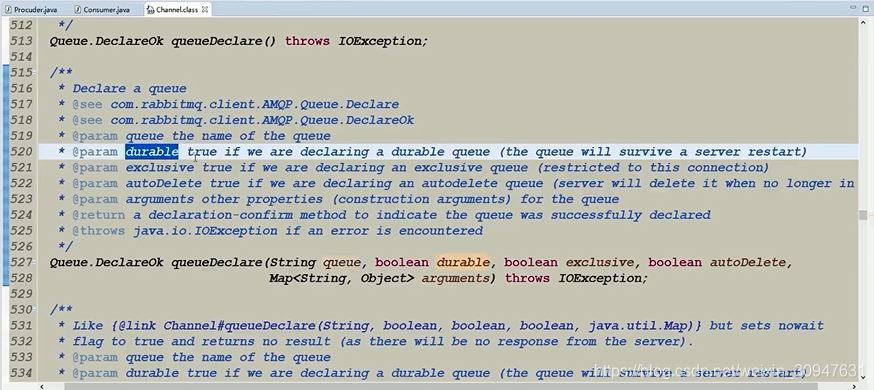Click line number 527 in the gutter
874x390 pixels.
[21, 262]
